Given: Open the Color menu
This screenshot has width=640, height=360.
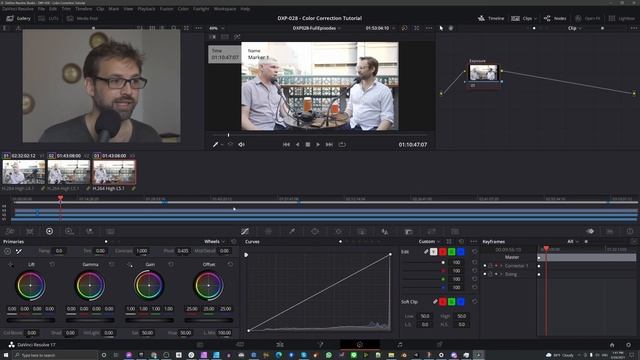Looking at the screenshot, I should pos(183,9).
